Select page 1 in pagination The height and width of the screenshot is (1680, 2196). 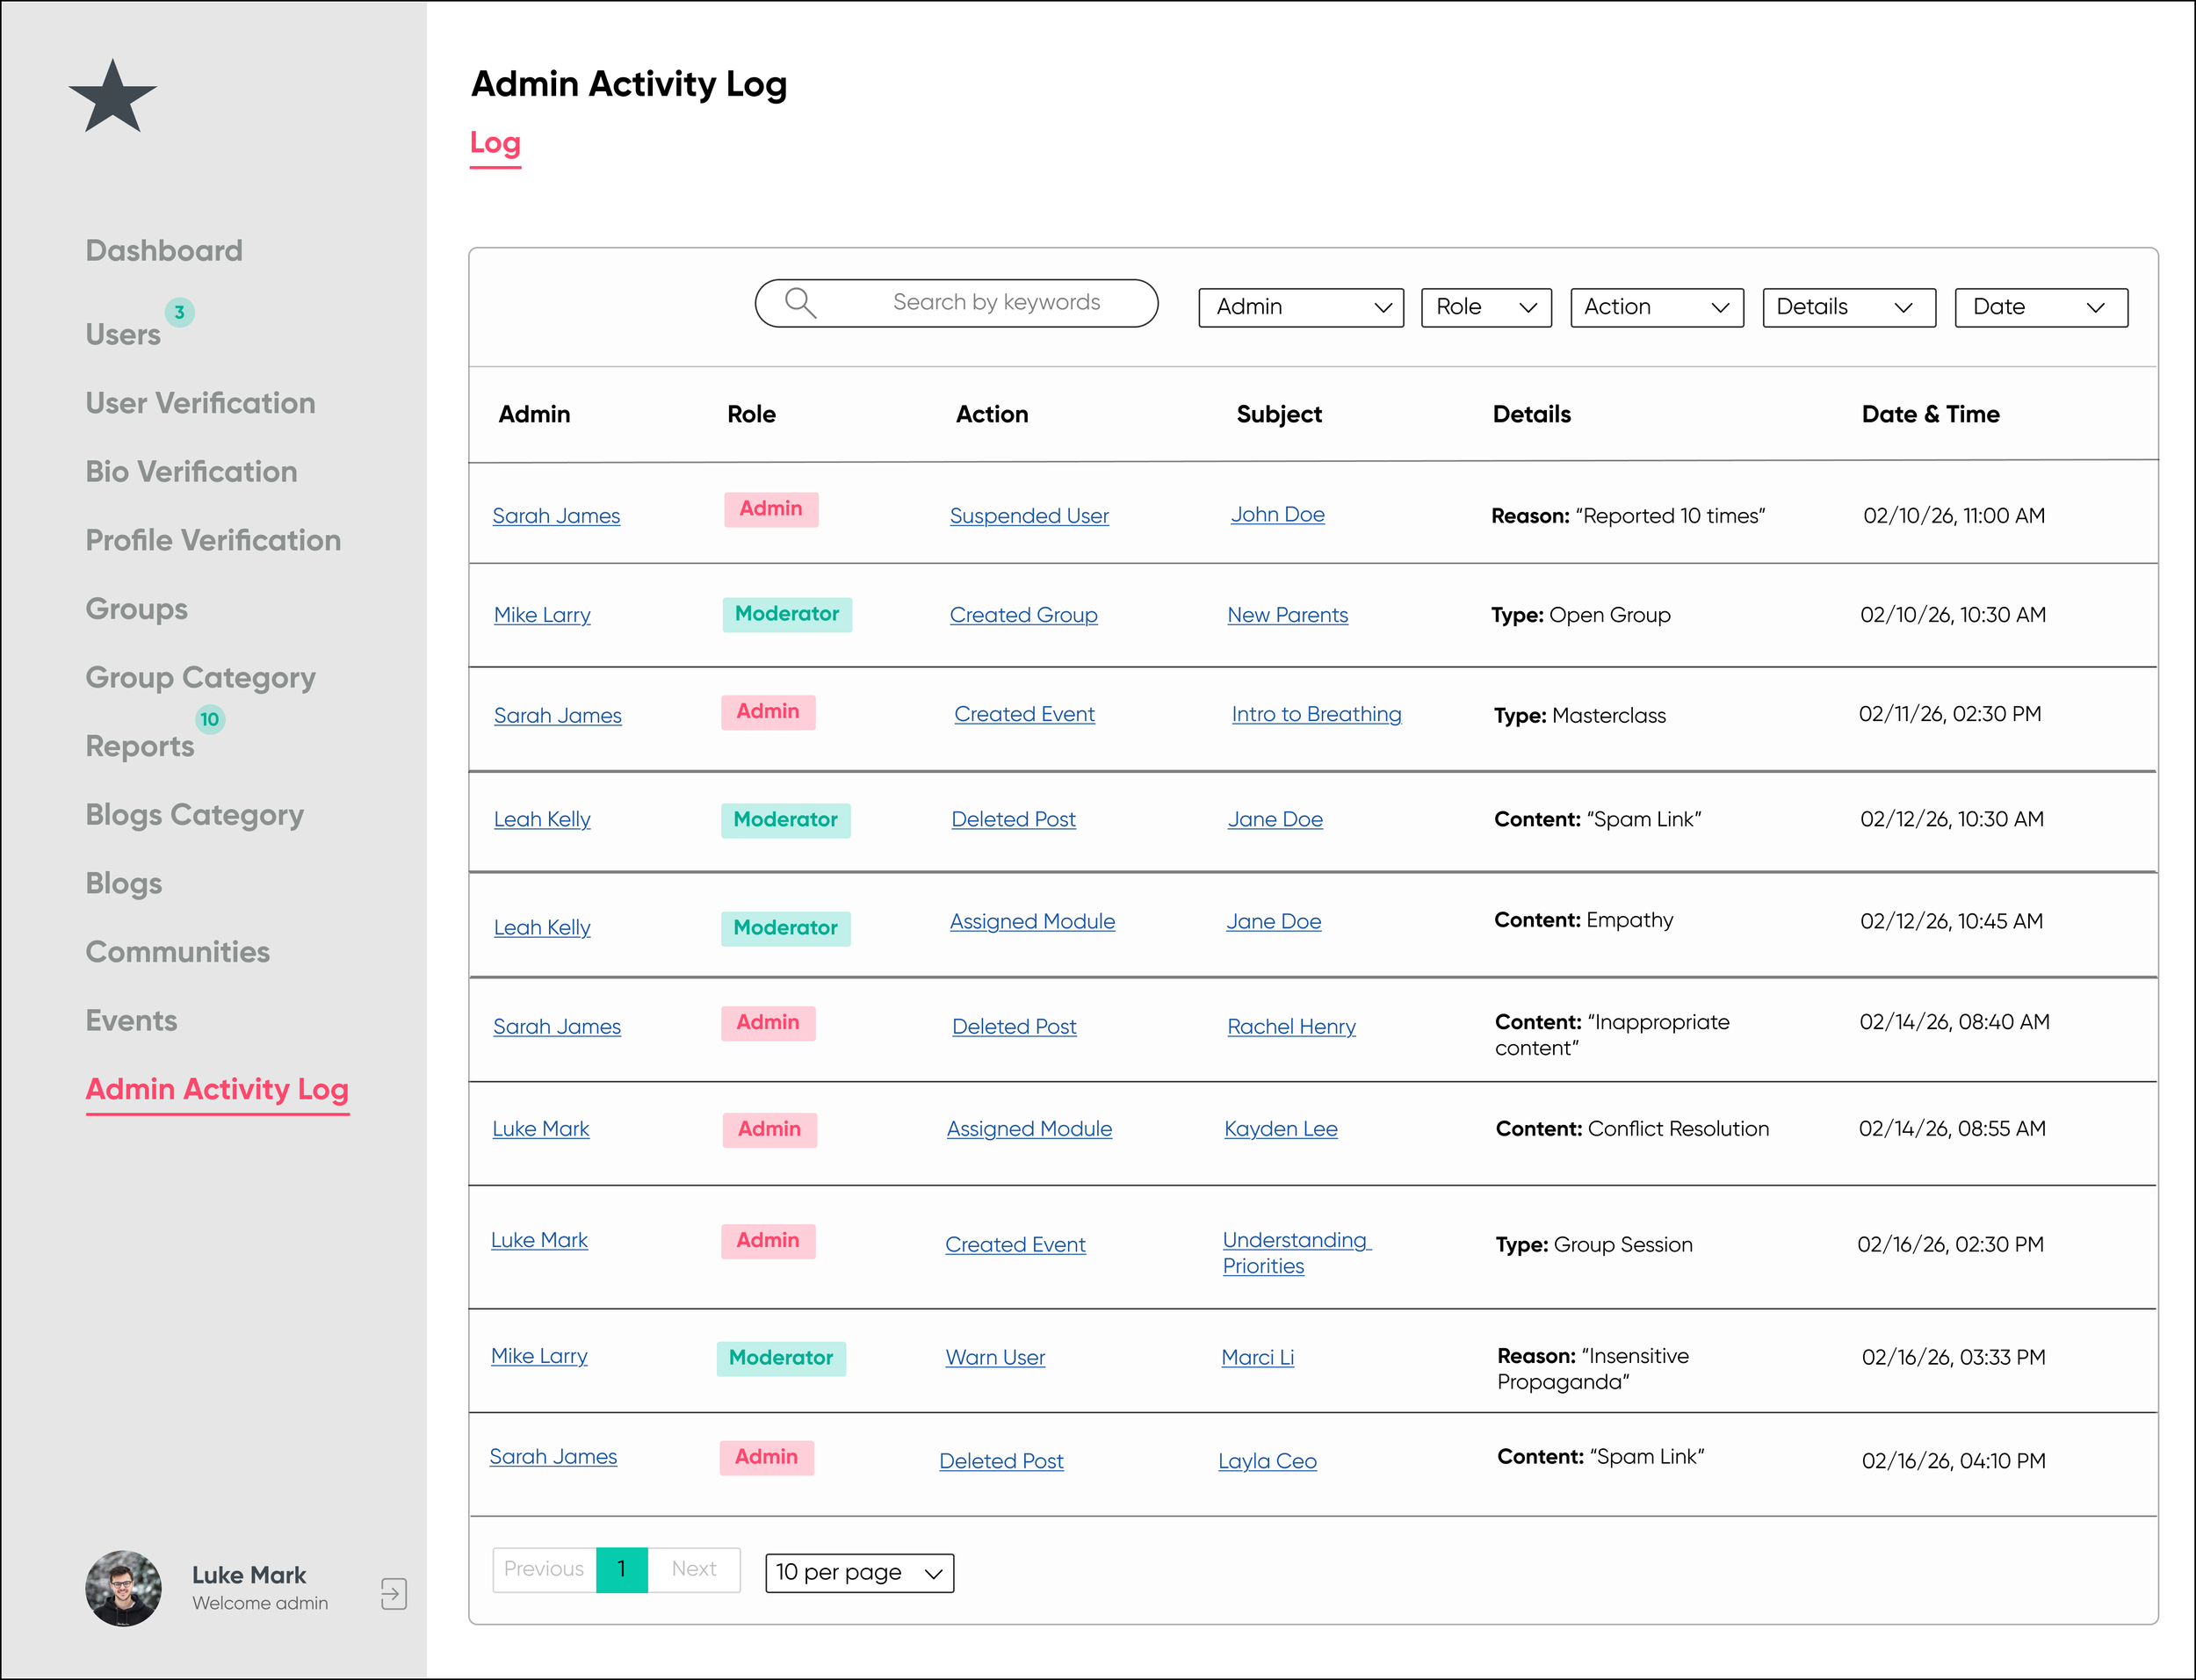pos(621,1569)
